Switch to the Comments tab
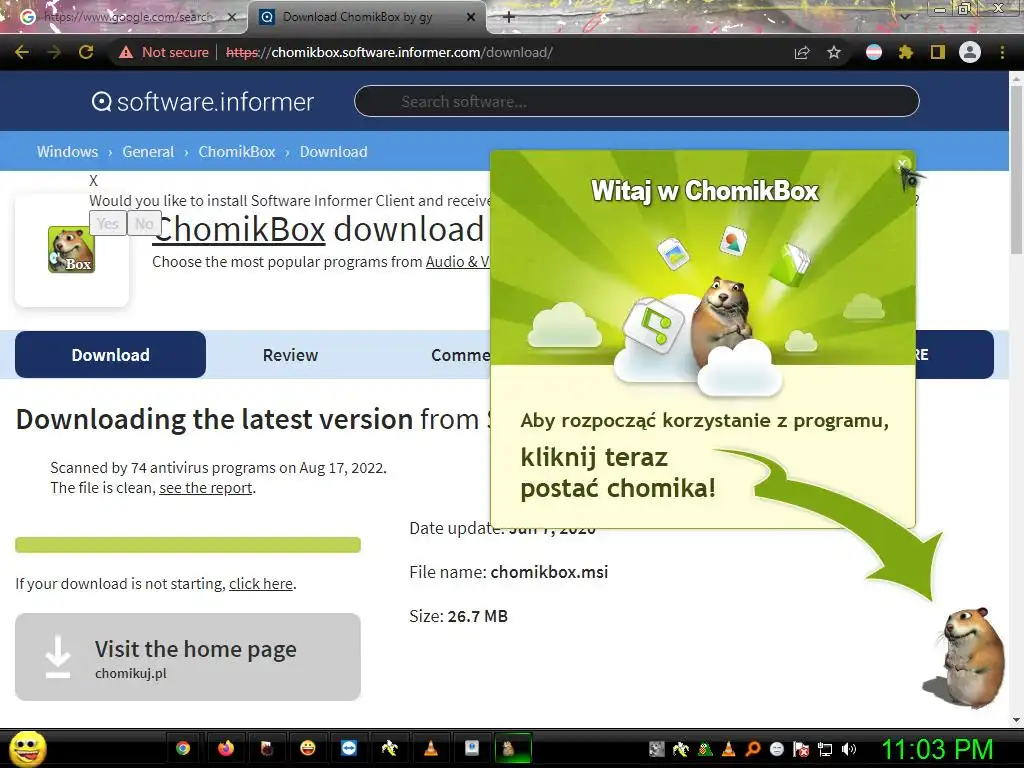 click(x=460, y=355)
